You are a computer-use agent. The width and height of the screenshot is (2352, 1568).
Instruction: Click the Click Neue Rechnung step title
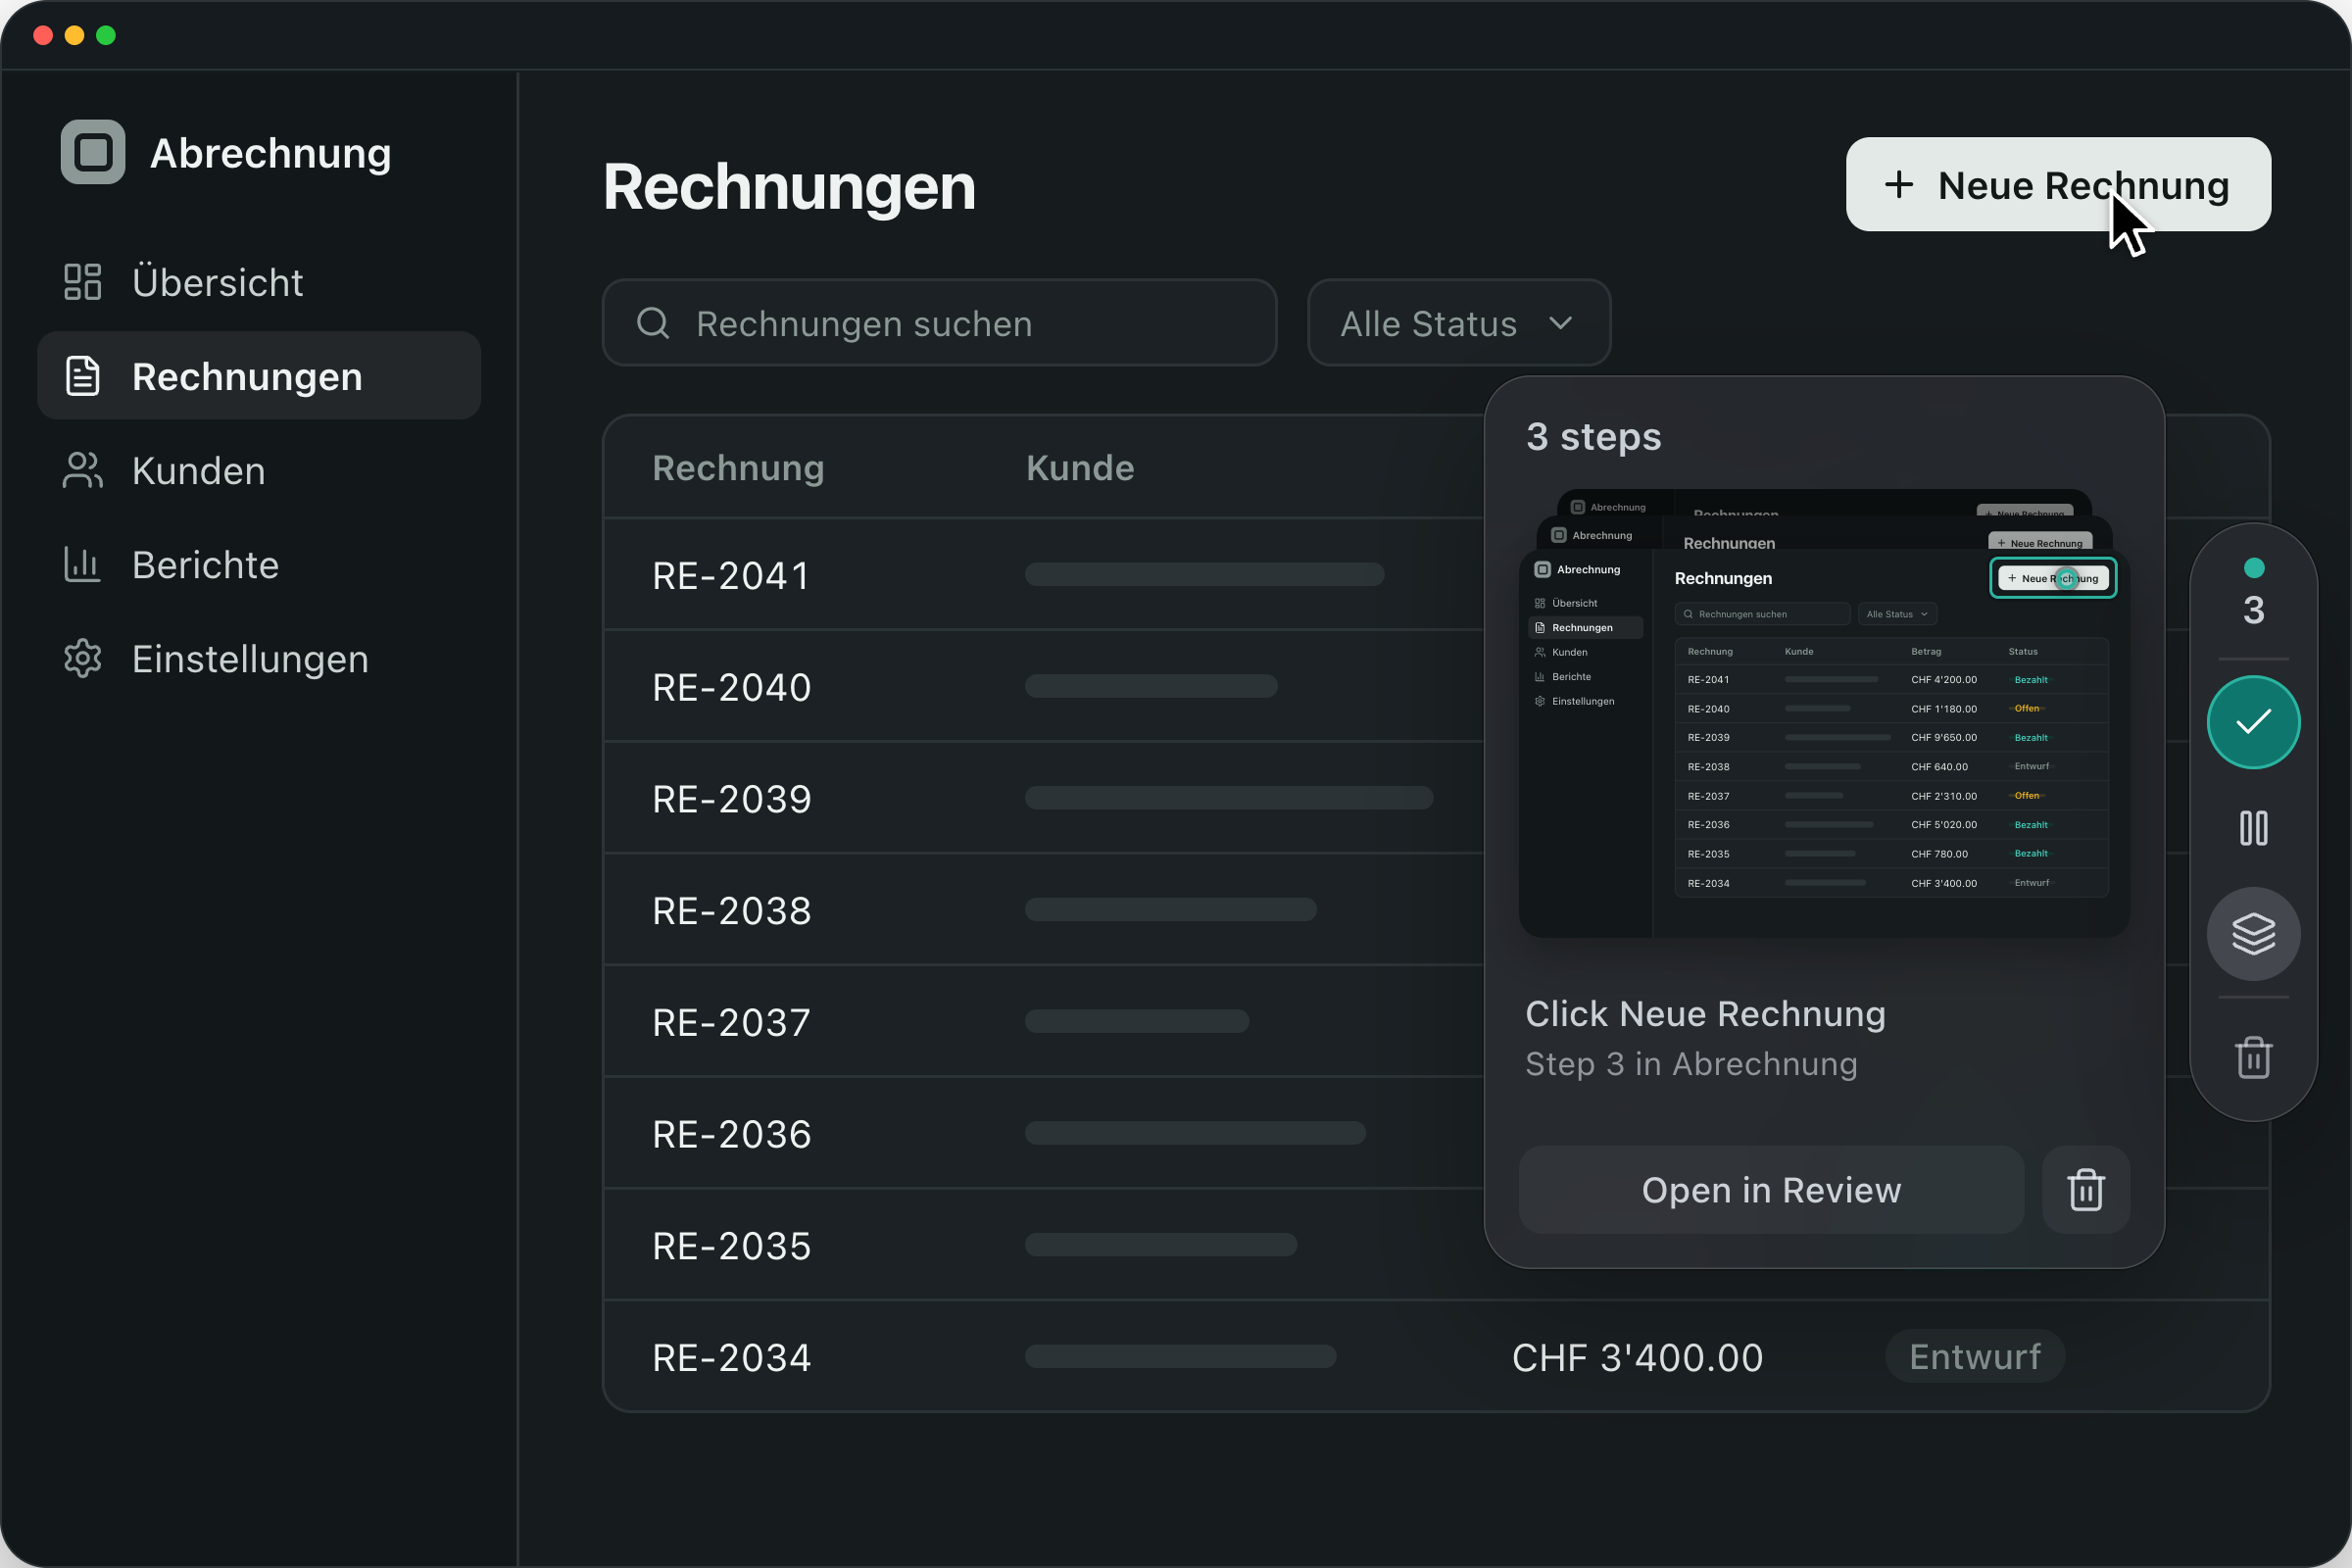click(x=1705, y=1013)
